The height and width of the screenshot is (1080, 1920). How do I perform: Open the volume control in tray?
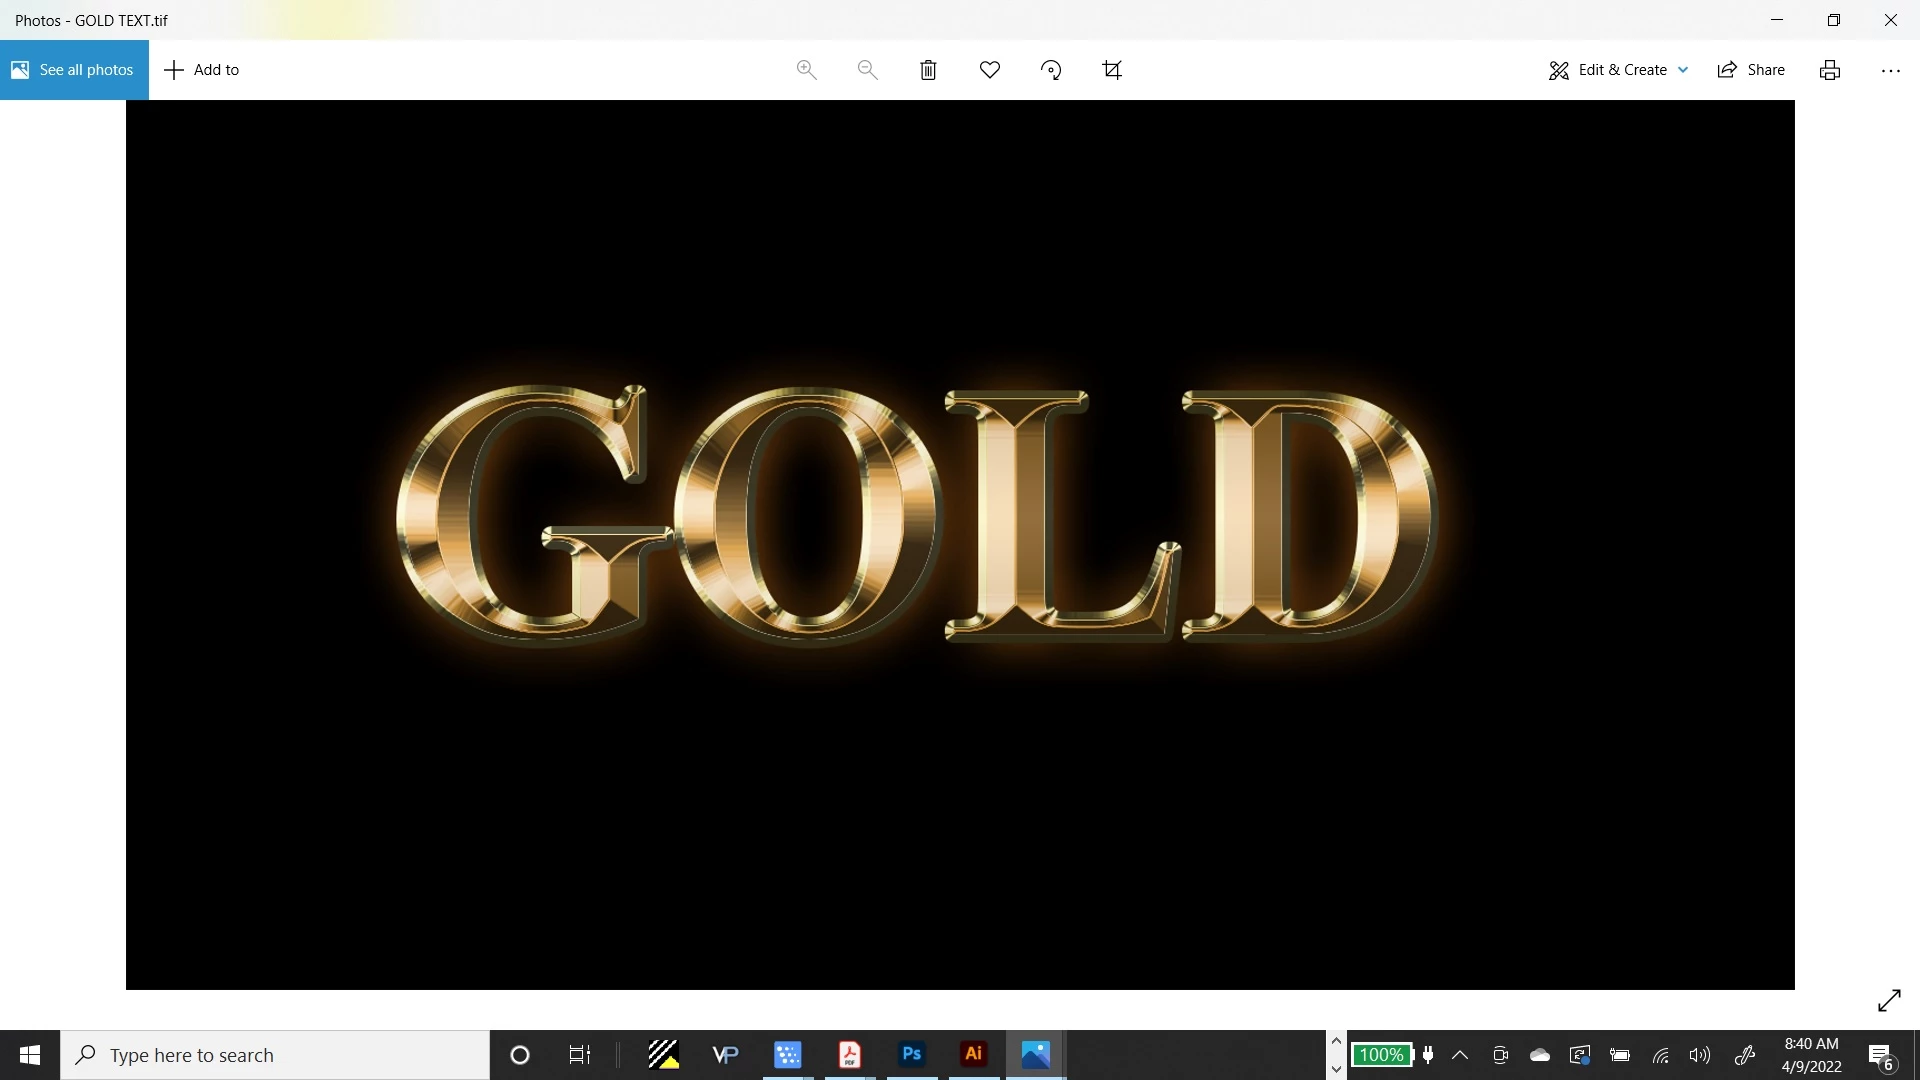(1699, 1055)
